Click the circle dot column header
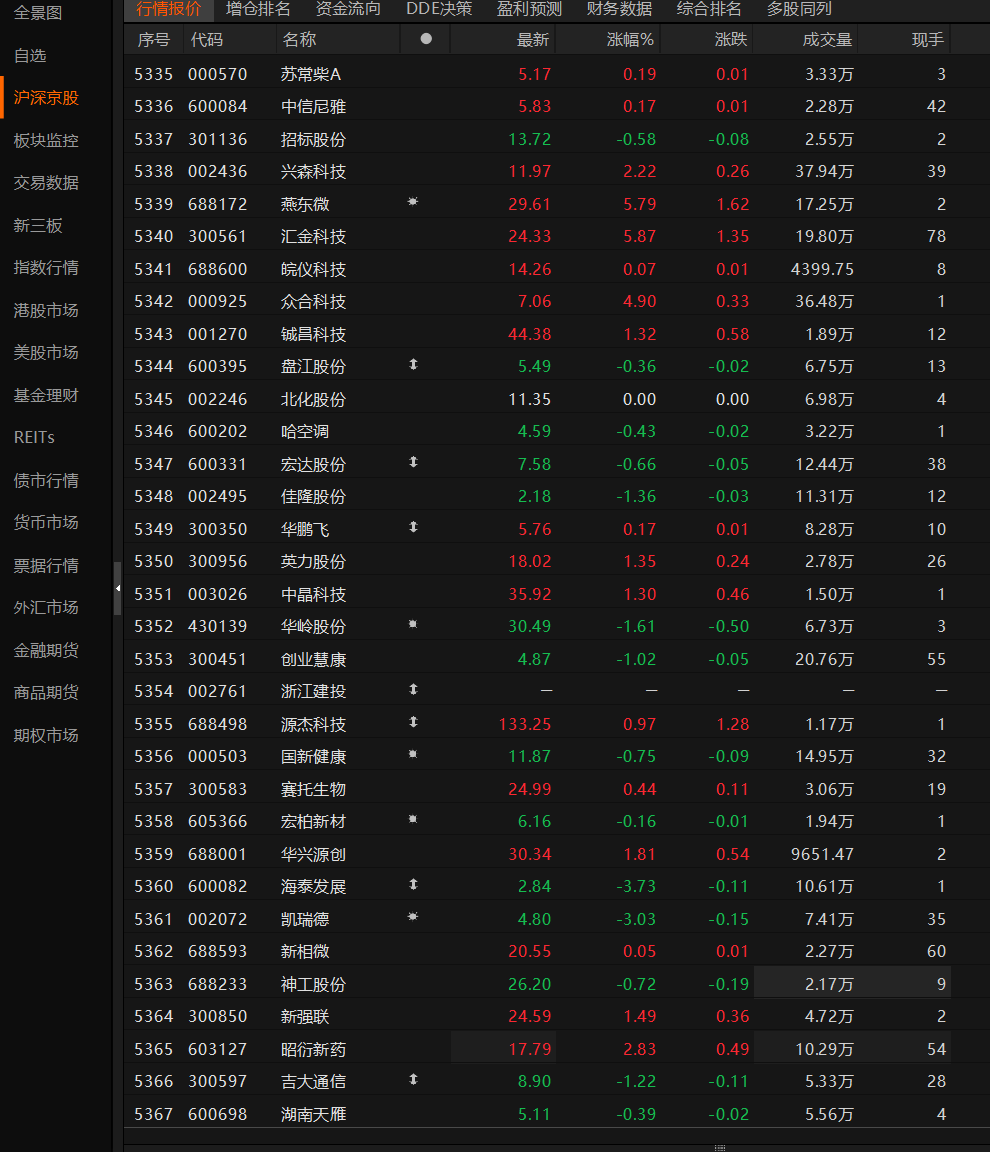This screenshot has width=990, height=1152. click(426, 39)
